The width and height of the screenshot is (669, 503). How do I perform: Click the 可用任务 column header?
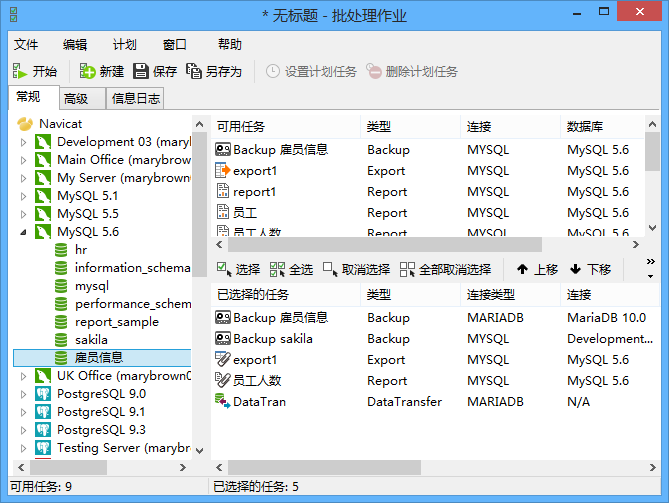[x=286, y=126]
